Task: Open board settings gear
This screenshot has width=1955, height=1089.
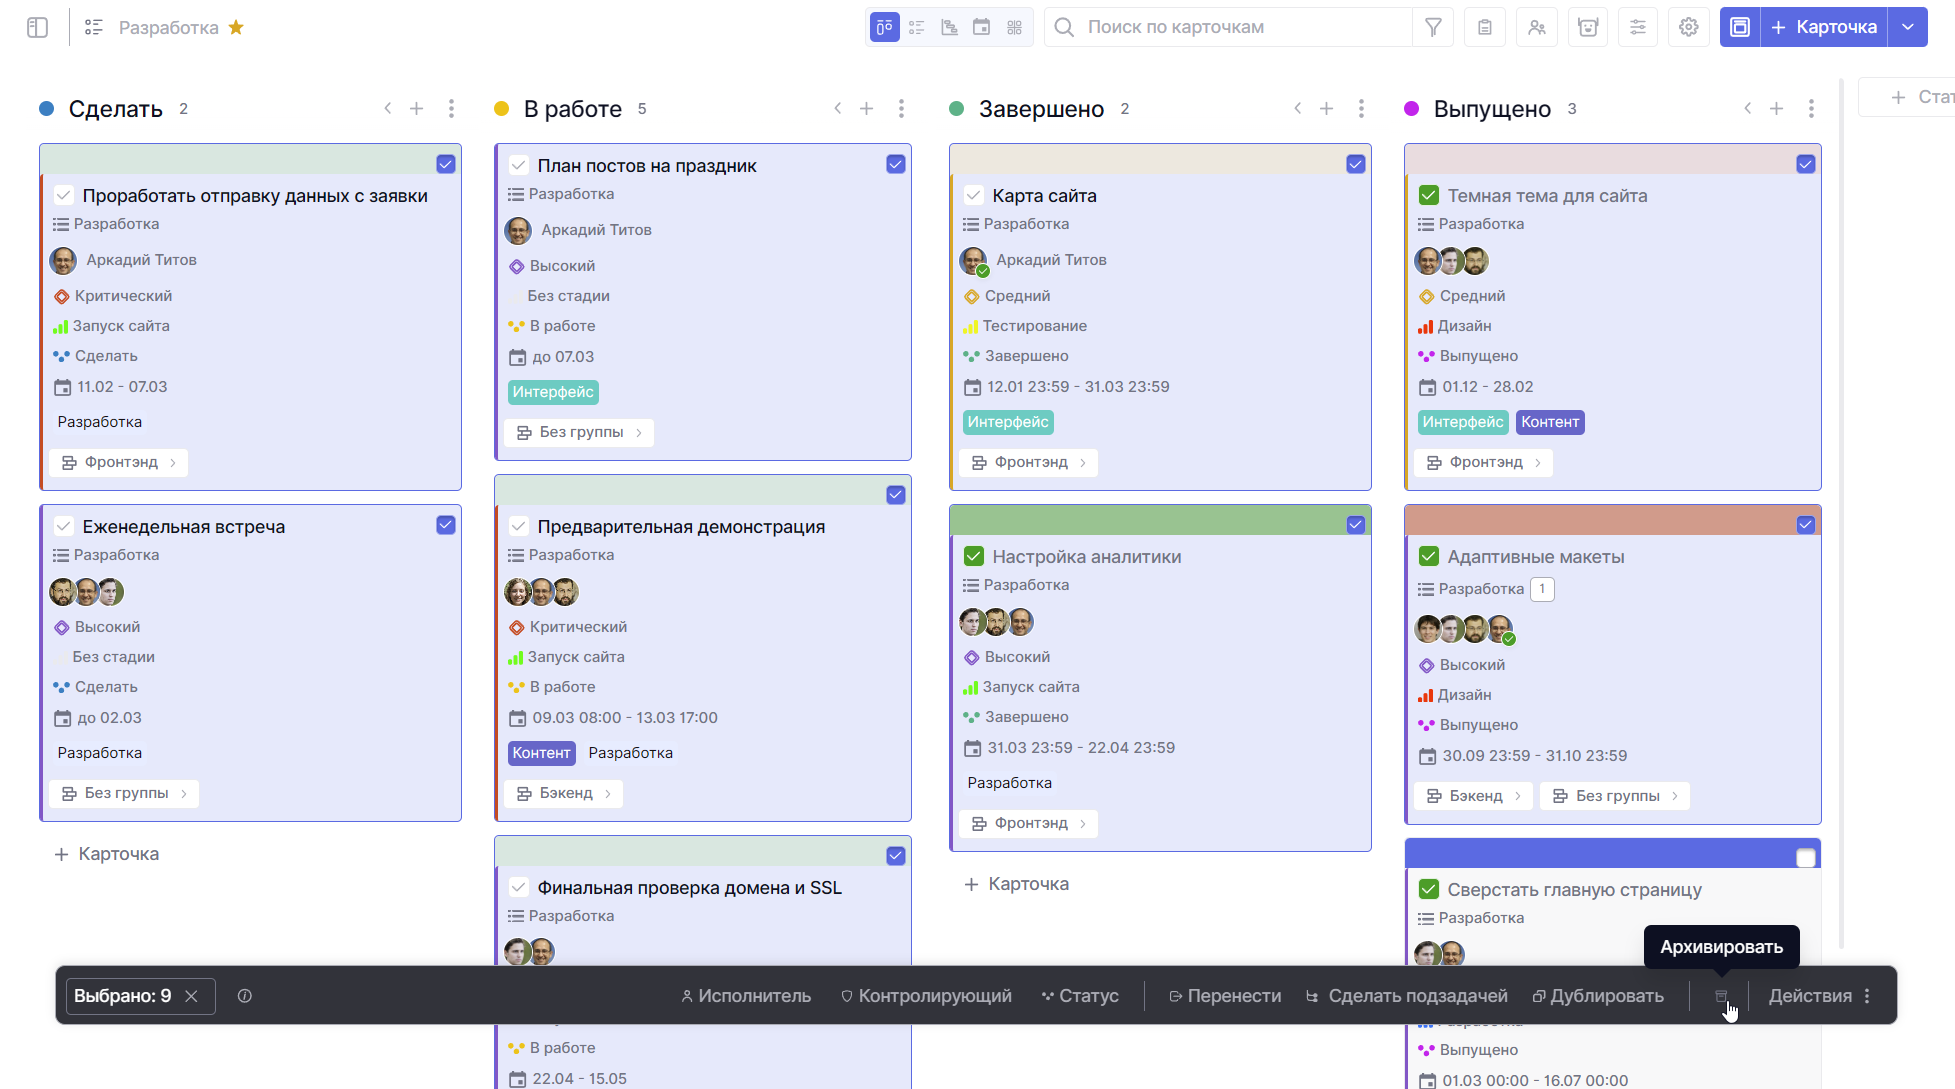Action: pos(1689,27)
